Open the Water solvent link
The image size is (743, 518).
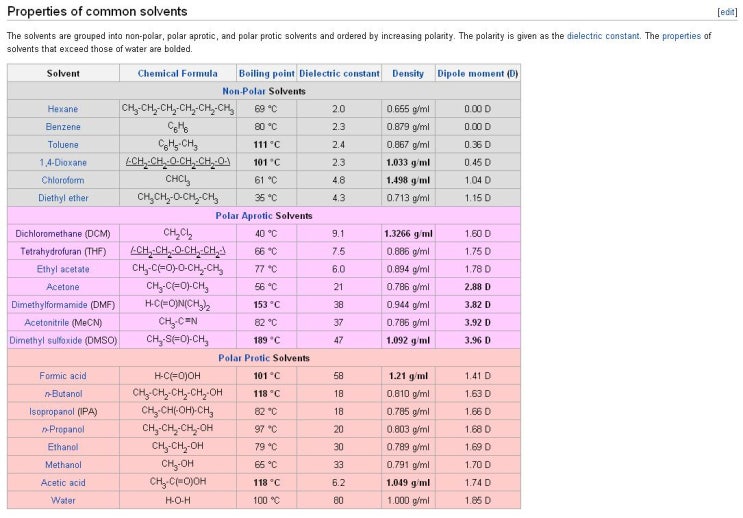click(x=63, y=500)
